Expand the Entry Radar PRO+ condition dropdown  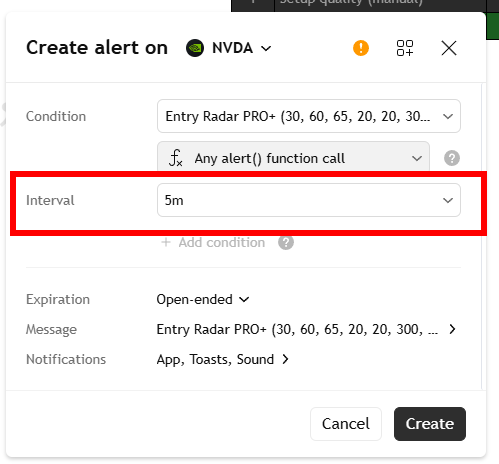click(309, 116)
